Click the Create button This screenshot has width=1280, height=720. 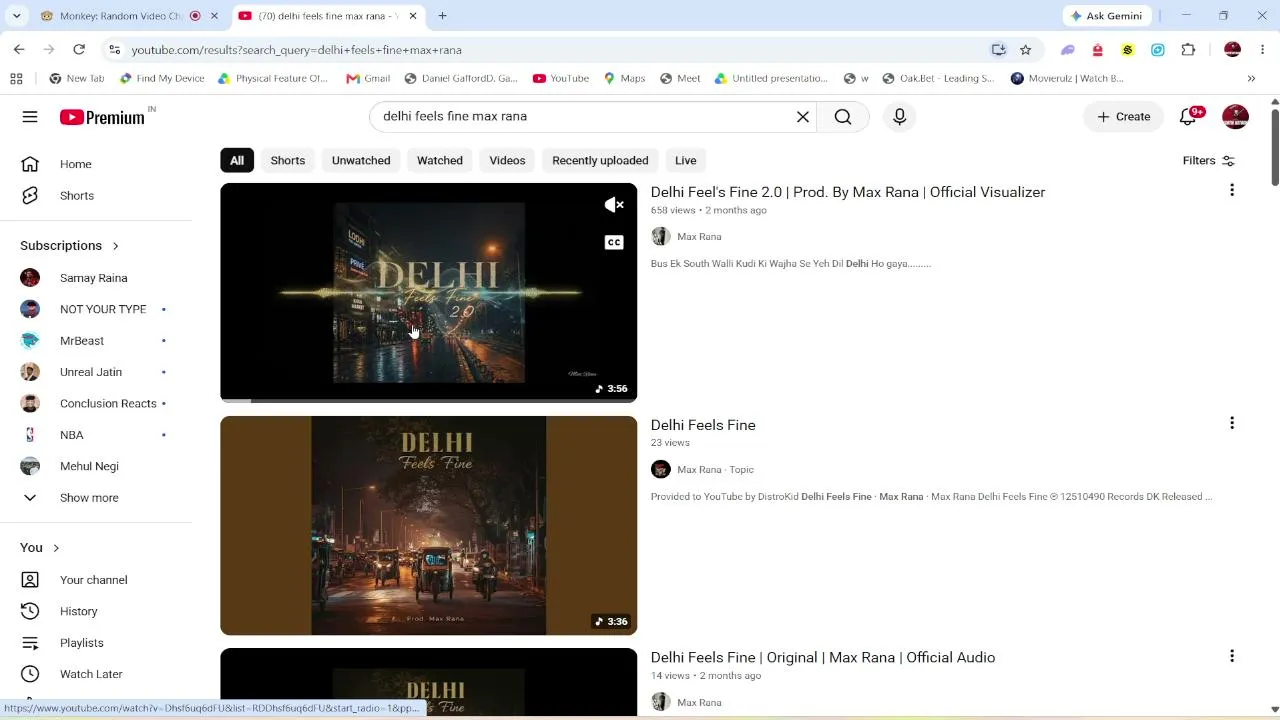tap(1123, 117)
